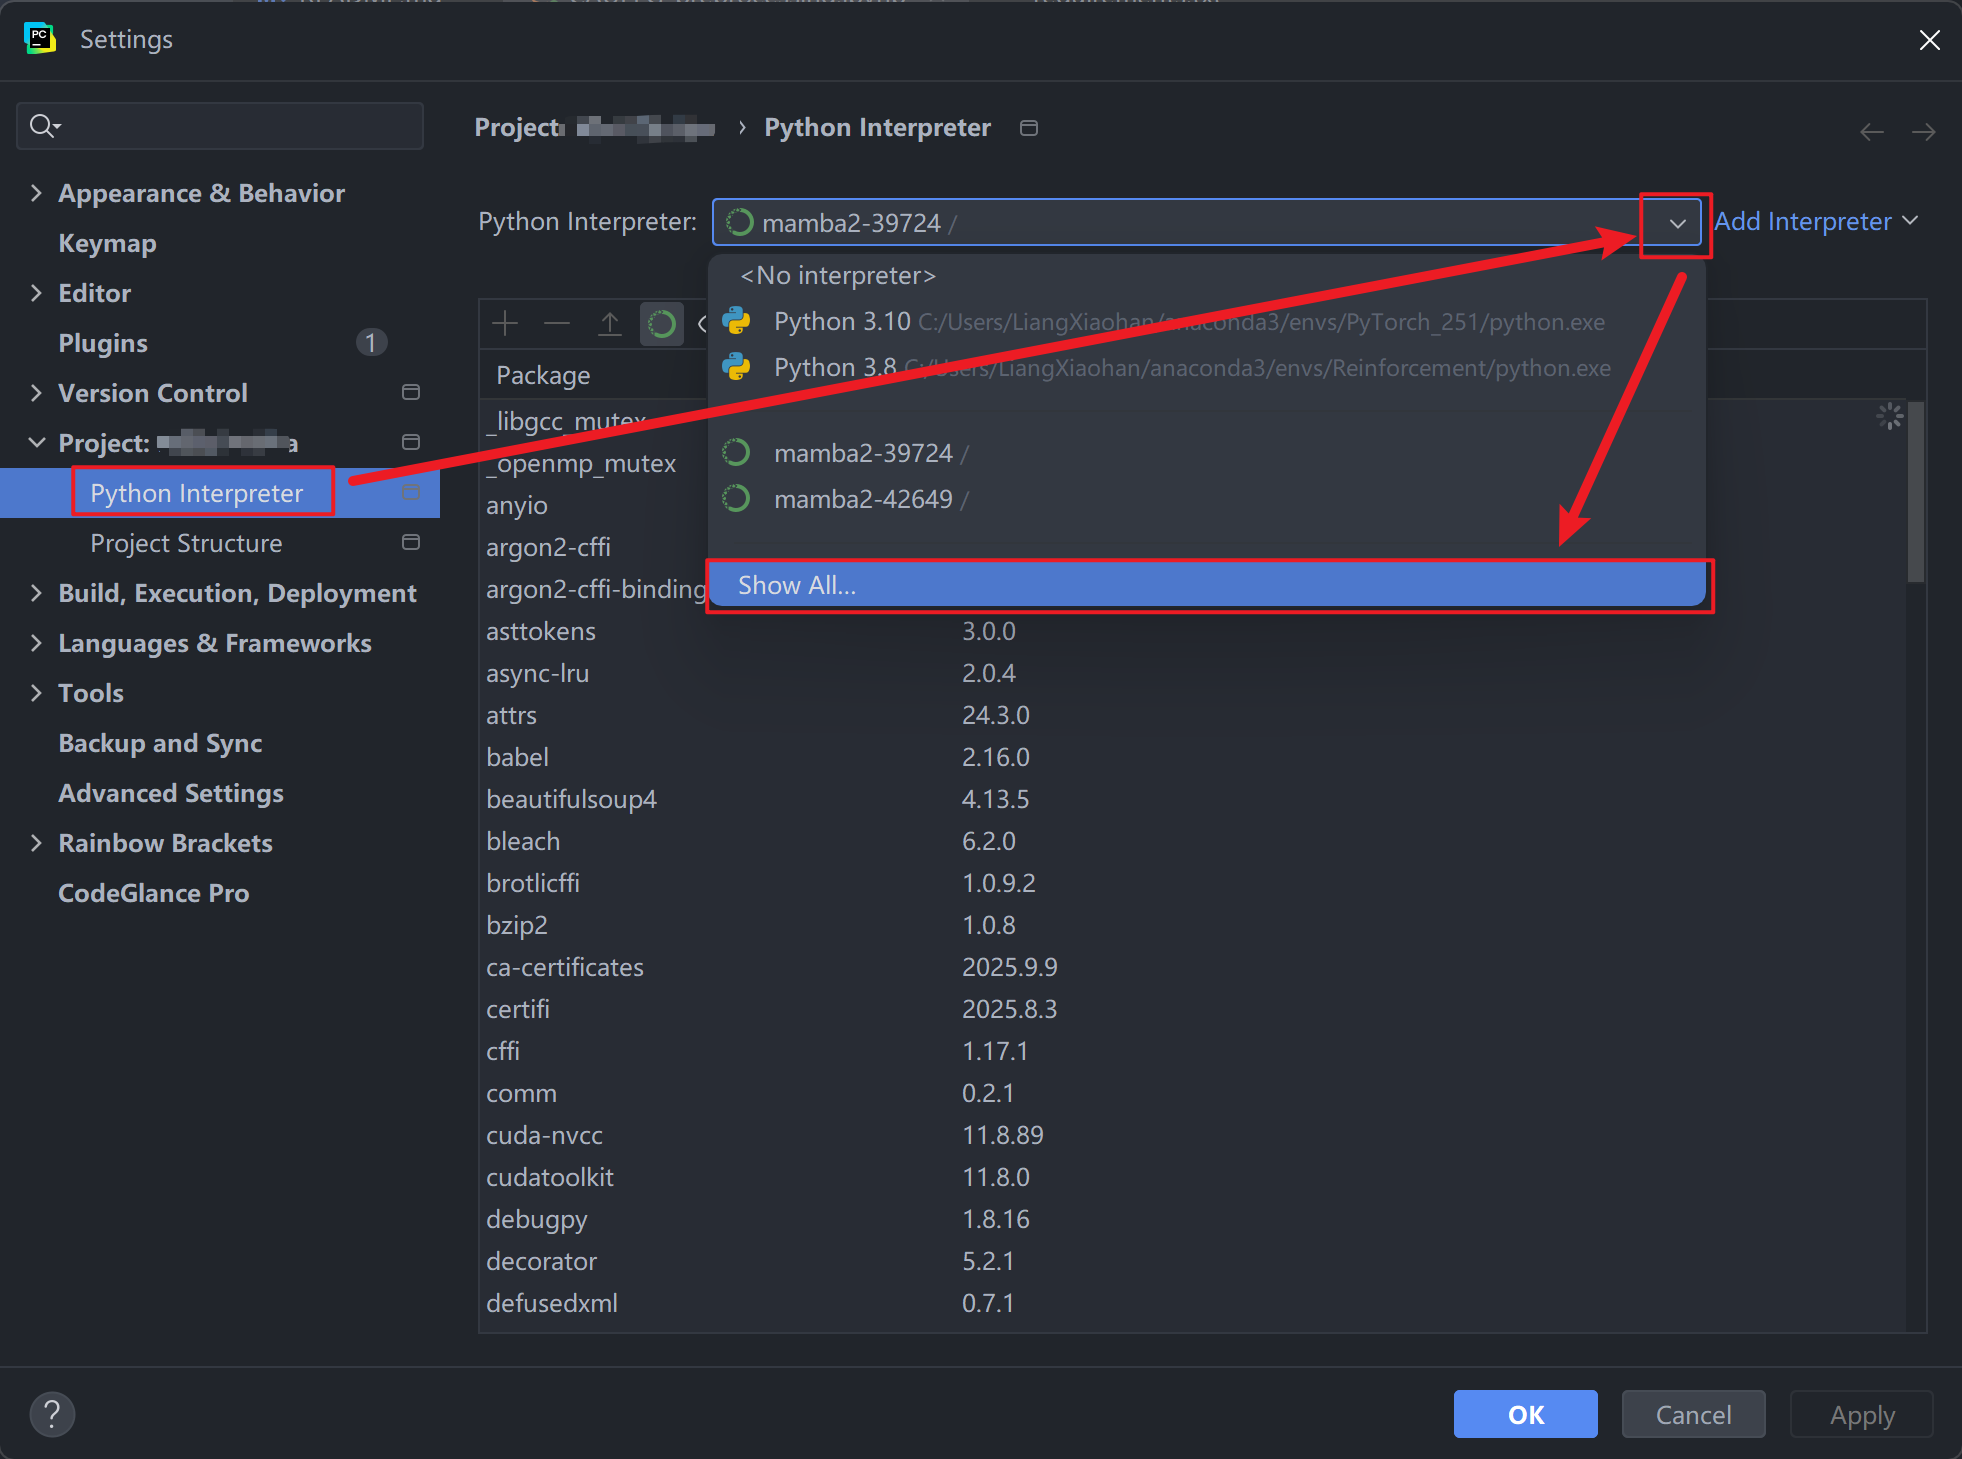Click the OK button
The image size is (1962, 1459).
pos(1525,1414)
